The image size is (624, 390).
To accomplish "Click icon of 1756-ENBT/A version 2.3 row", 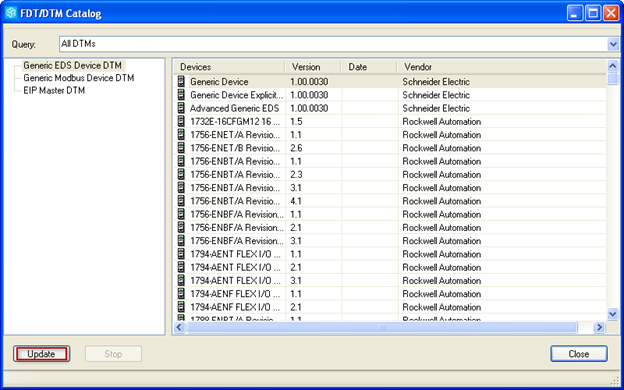I will 181,174.
